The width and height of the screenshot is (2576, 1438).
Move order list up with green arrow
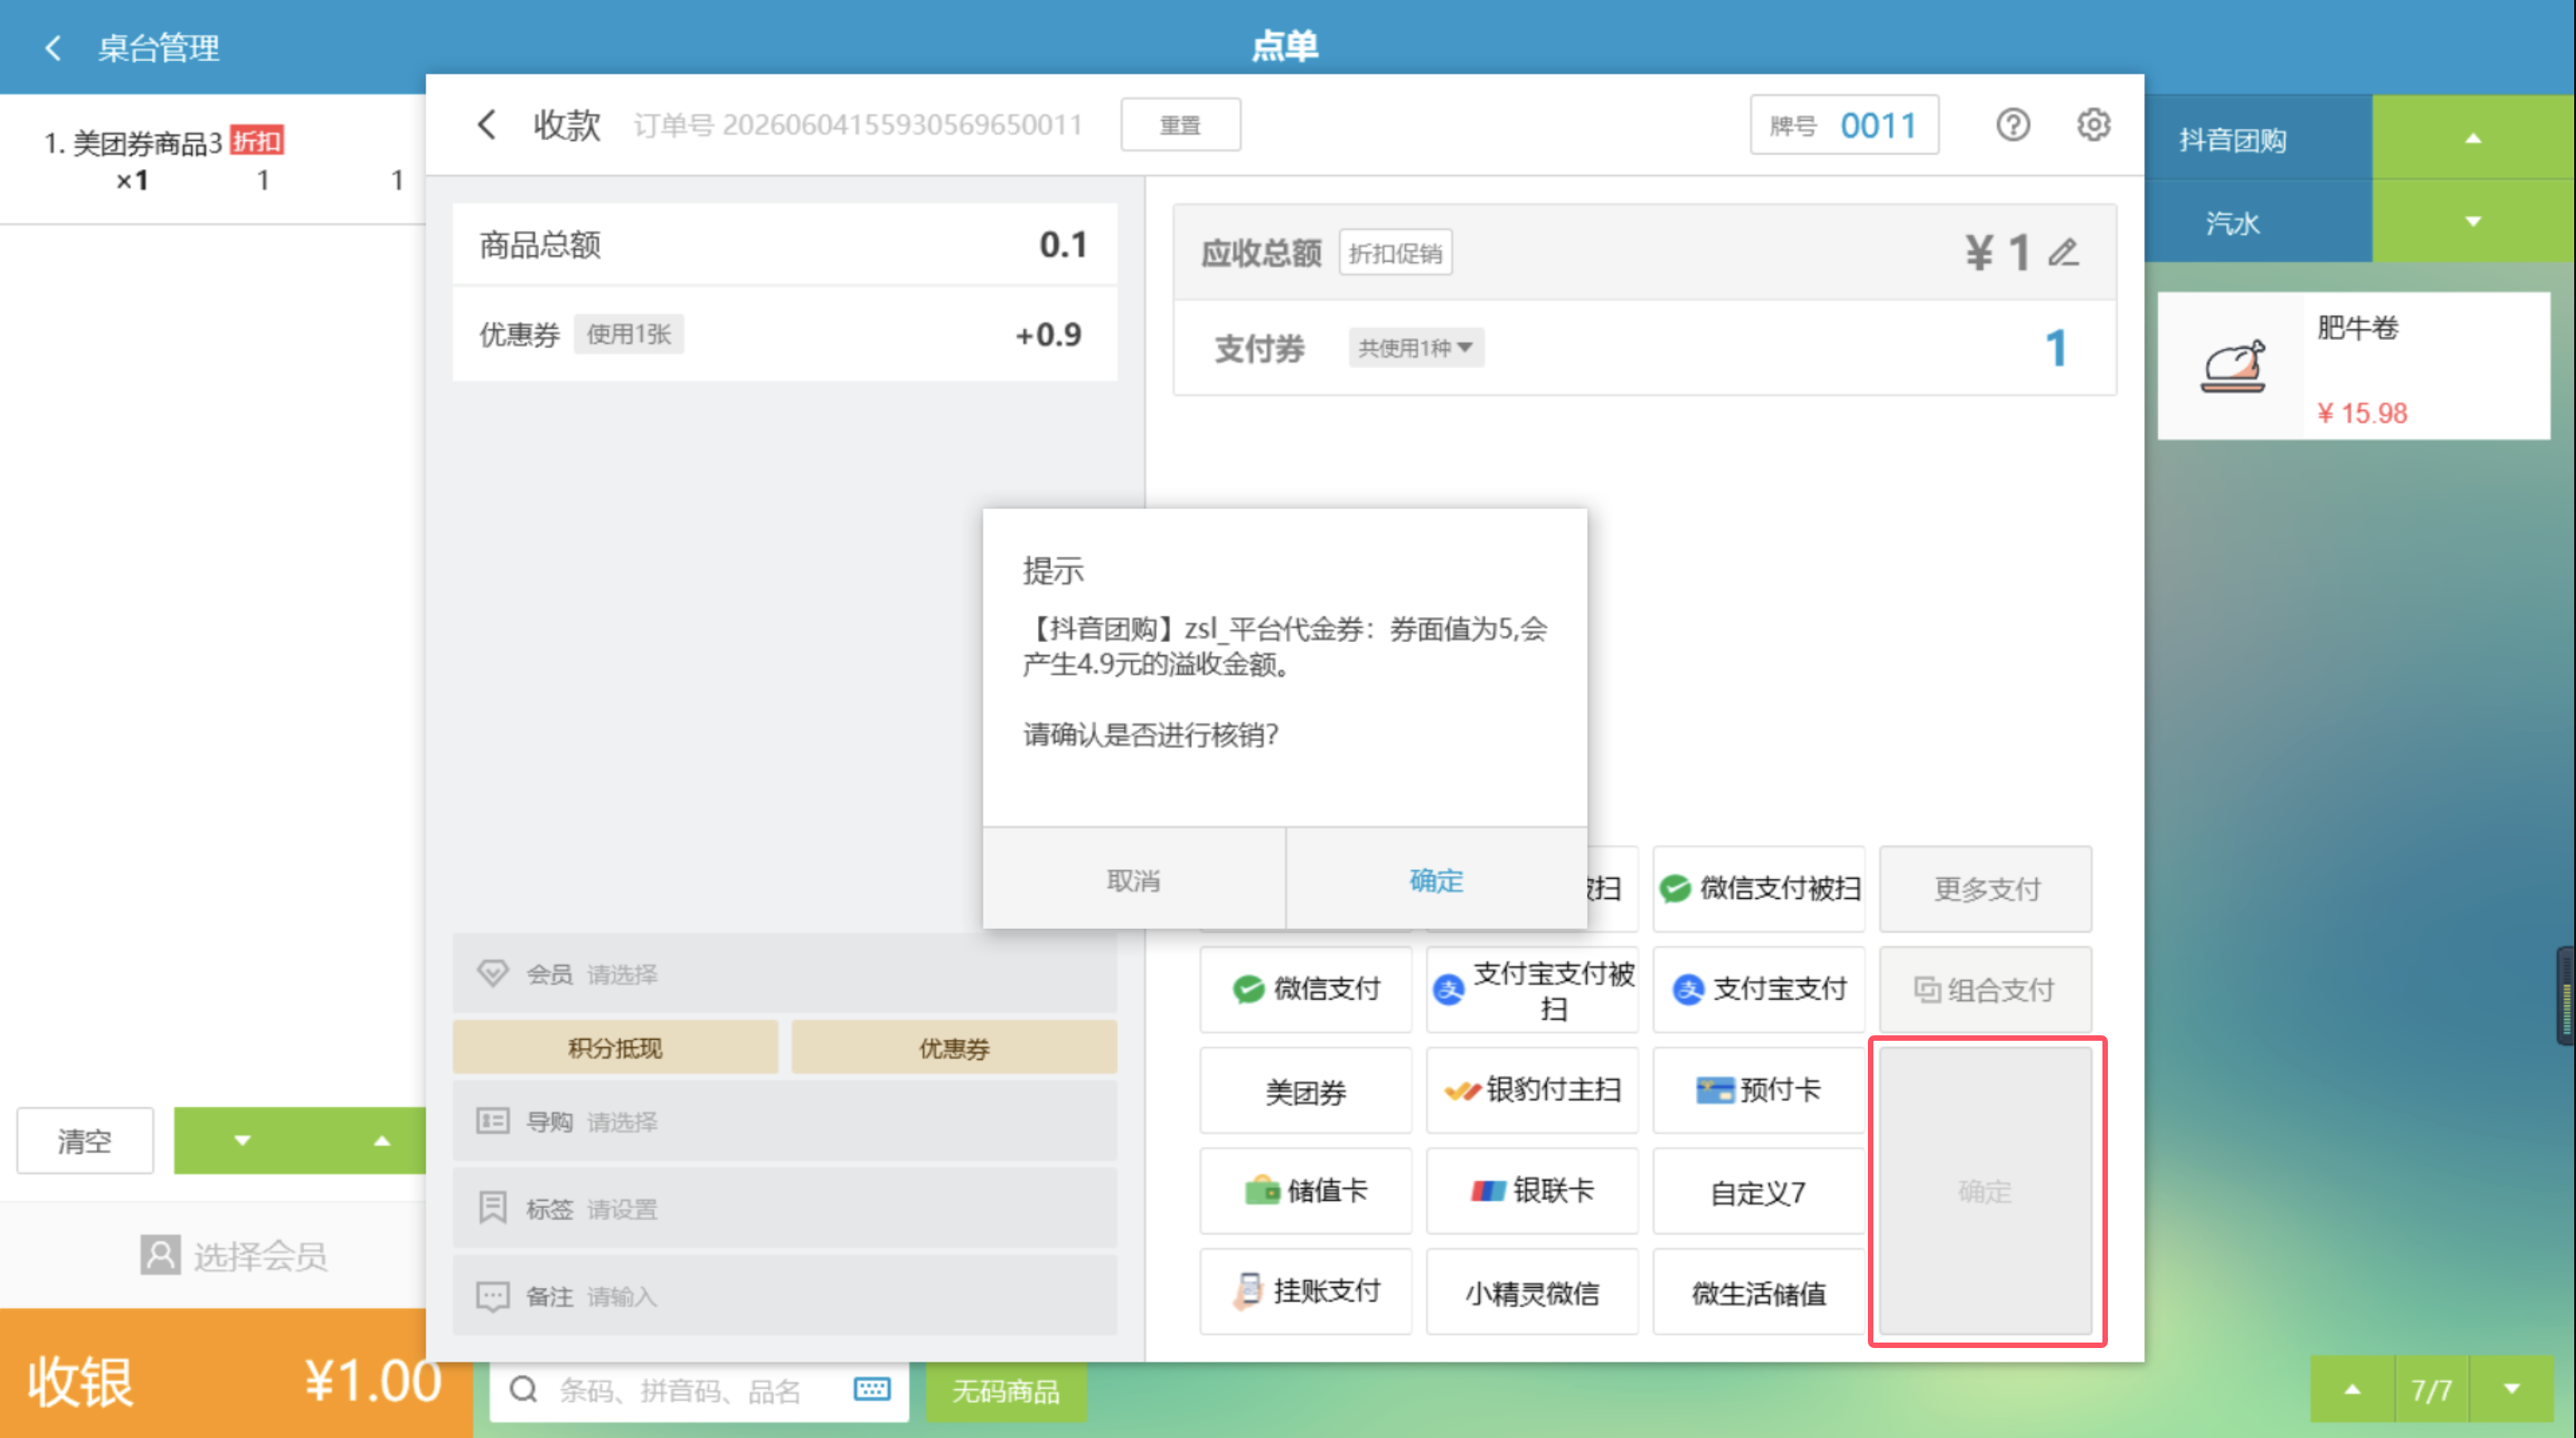pos(381,1140)
